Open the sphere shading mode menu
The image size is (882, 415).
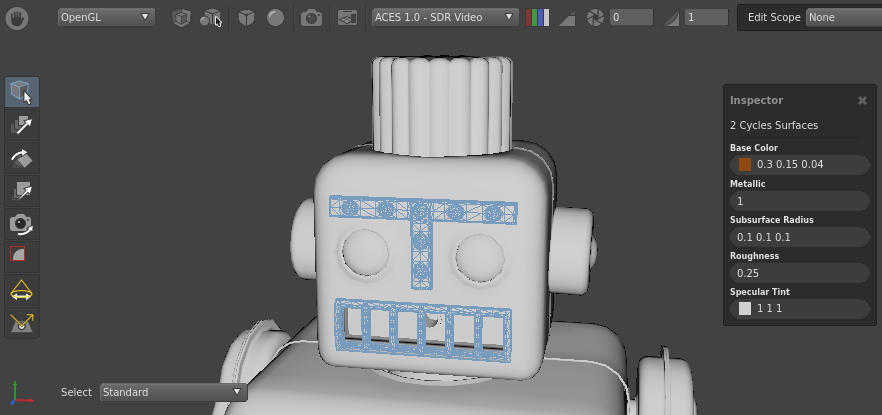pos(275,17)
